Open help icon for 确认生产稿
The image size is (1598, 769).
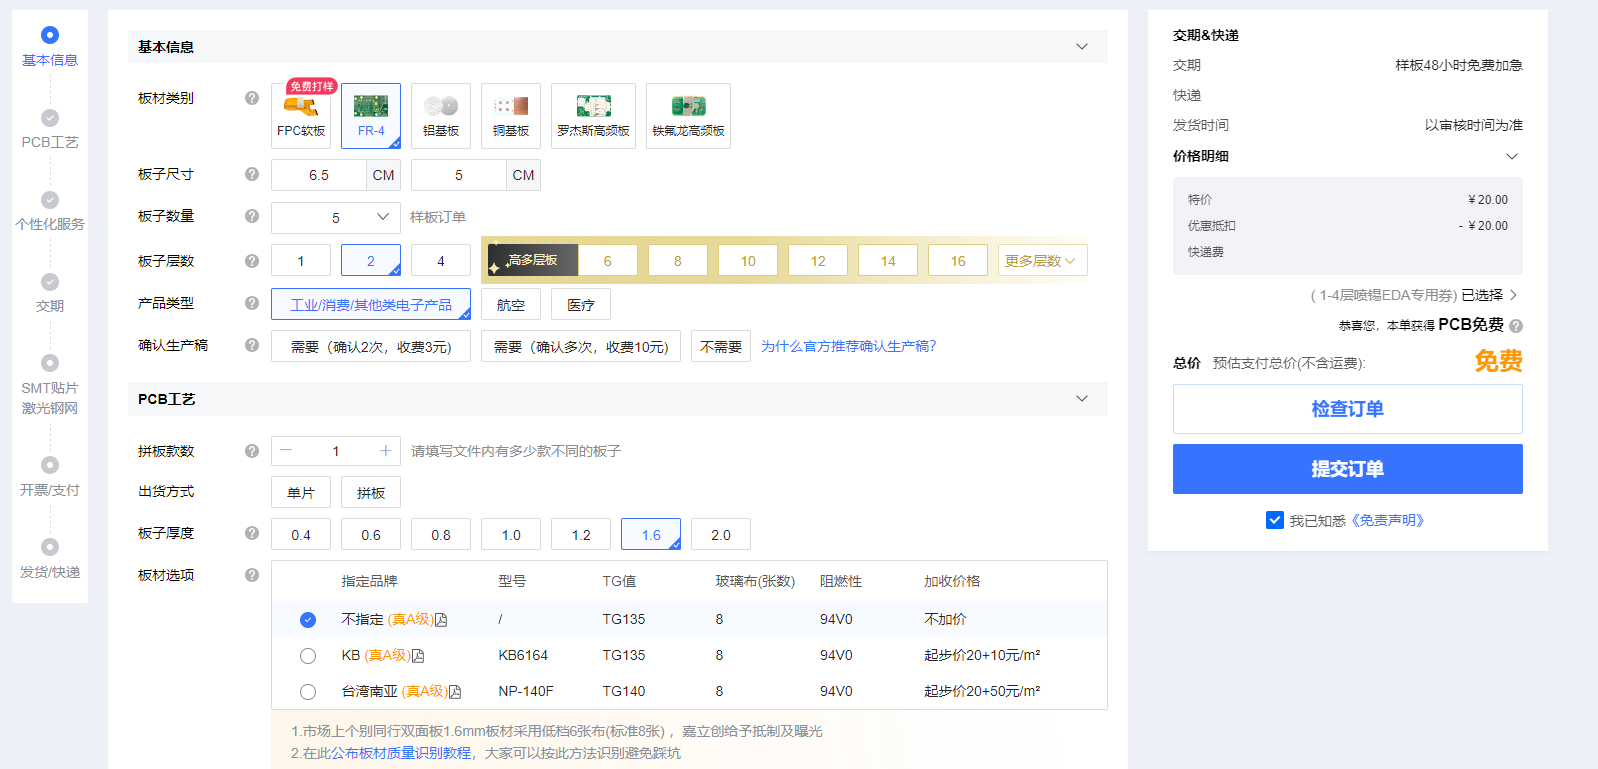click(x=252, y=345)
